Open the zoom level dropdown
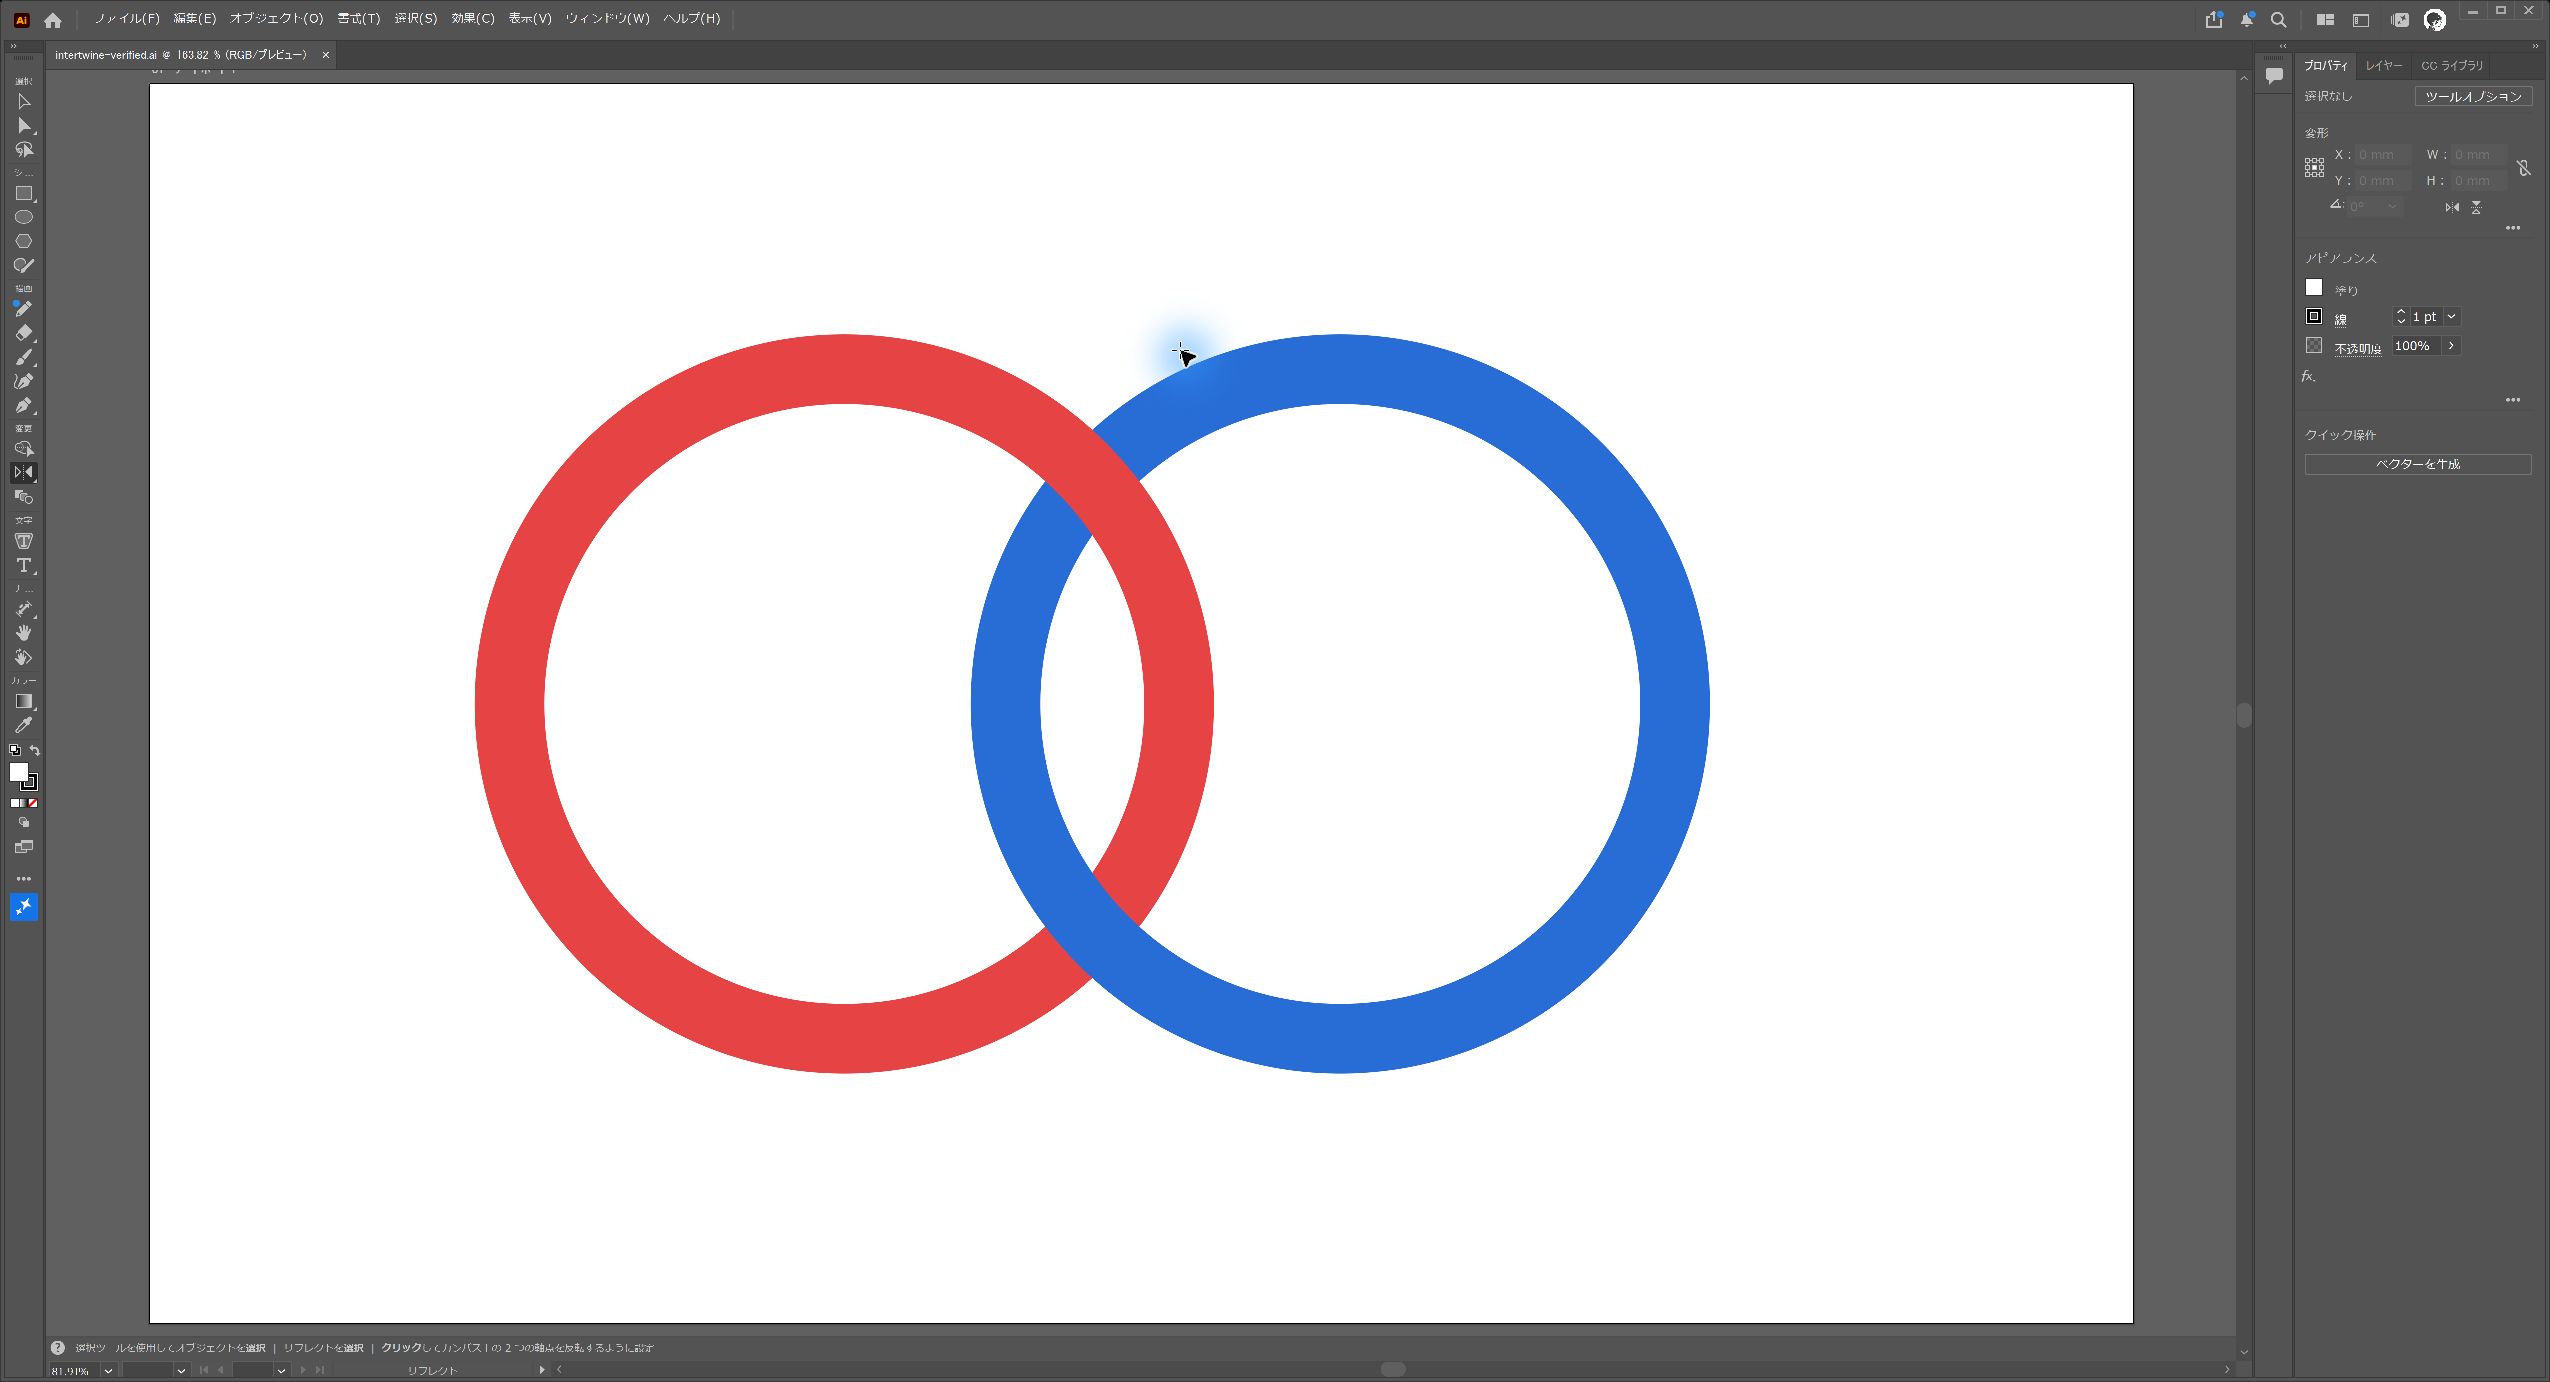 (x=108, y=1371)
